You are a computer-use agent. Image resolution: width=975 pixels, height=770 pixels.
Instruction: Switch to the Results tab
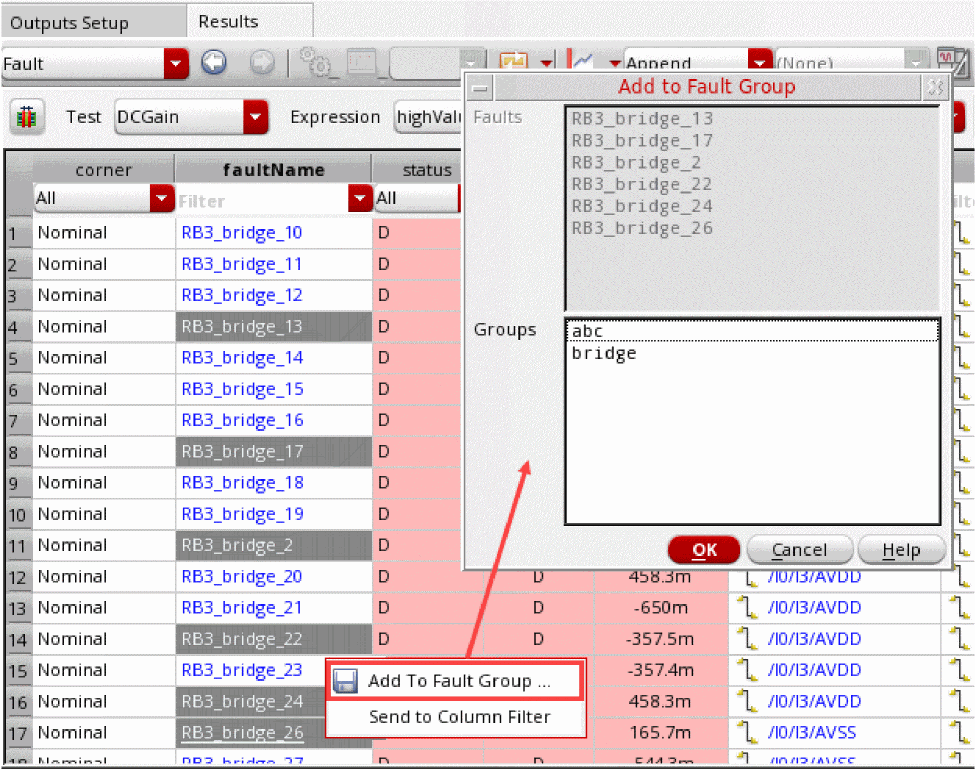250,21
